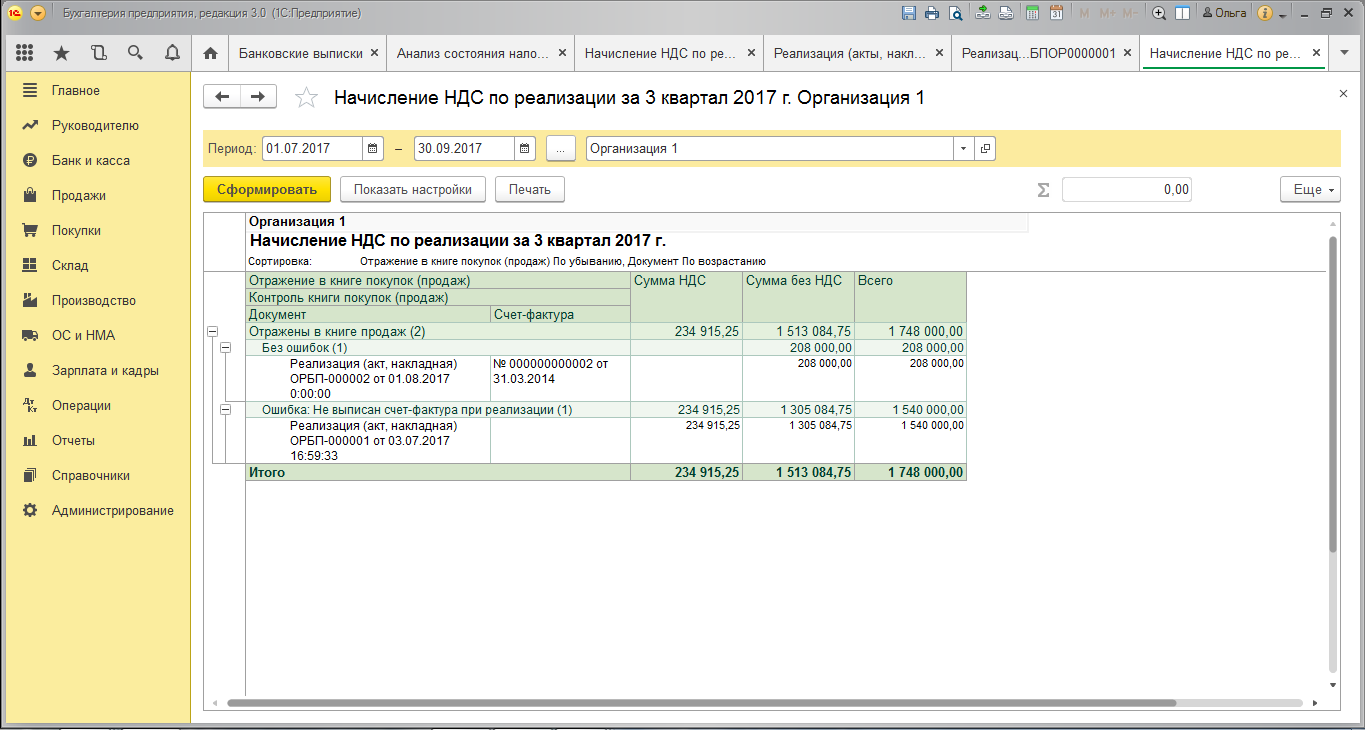The width and height of the screenshot is (1365, 730).
Task: Open Favorites star in the tools panel
Action: [x=62, y=53]
